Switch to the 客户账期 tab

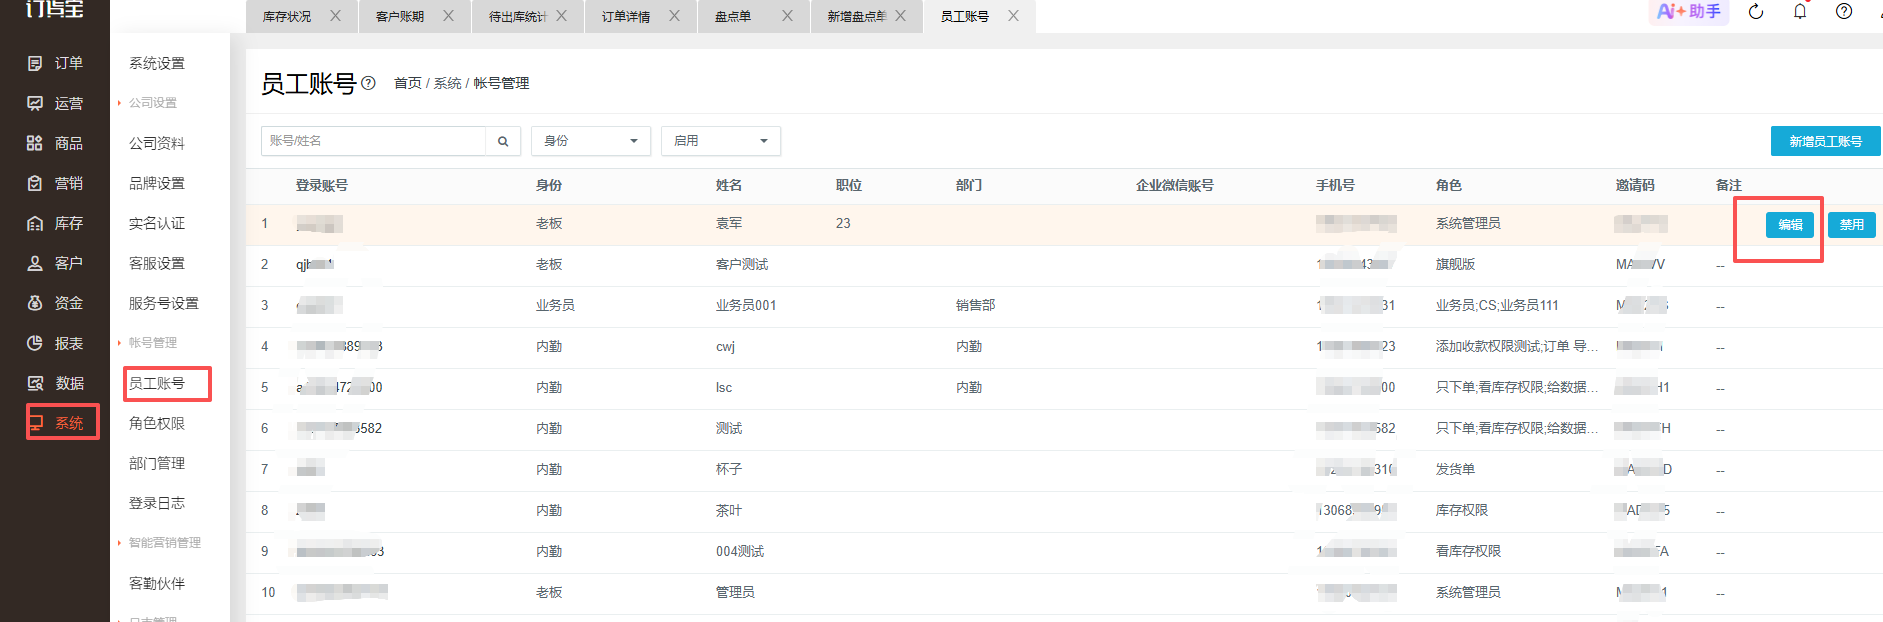(400, 17)
